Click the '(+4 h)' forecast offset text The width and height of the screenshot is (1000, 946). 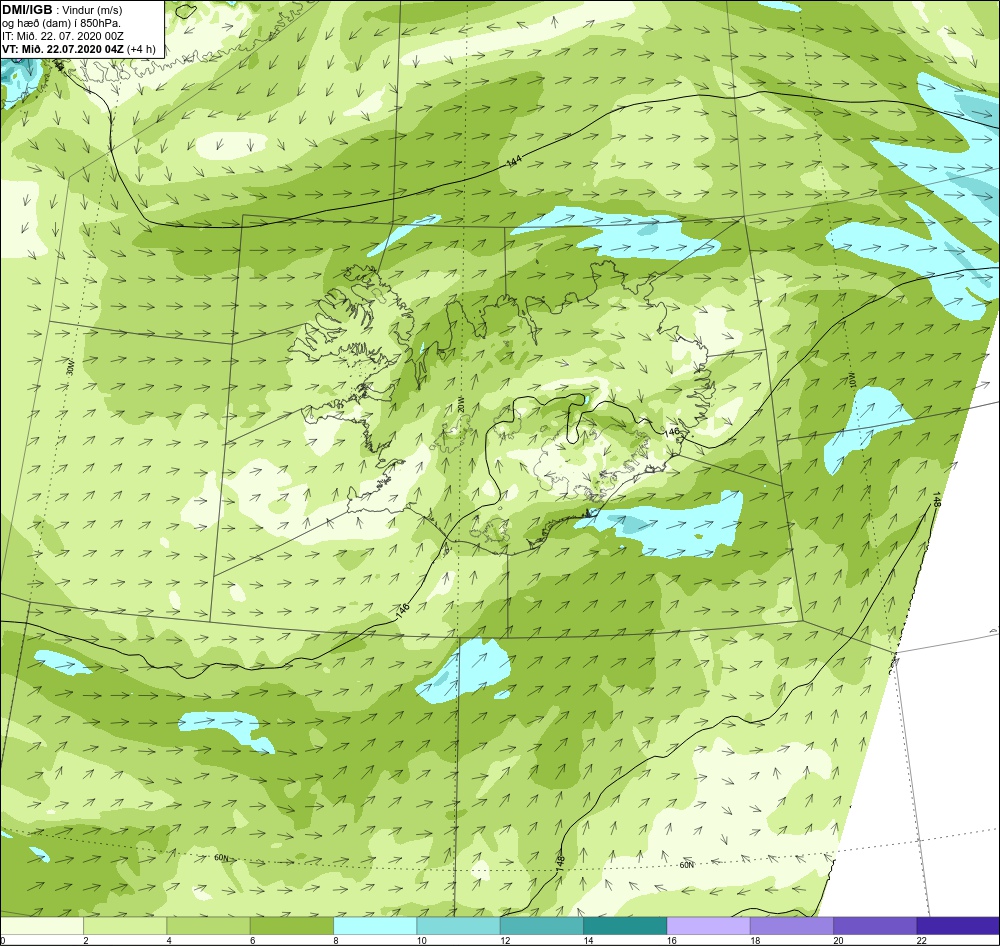click(141, 49)
